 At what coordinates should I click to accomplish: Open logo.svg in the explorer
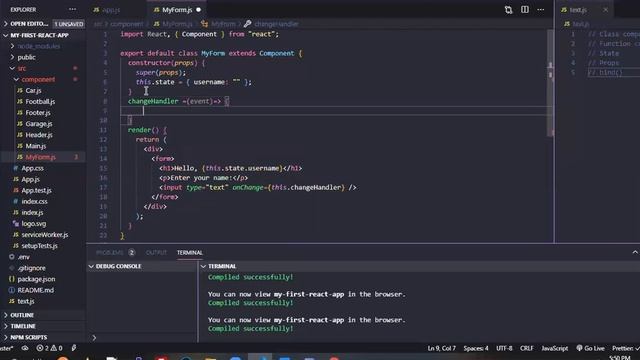click(33, 224)
